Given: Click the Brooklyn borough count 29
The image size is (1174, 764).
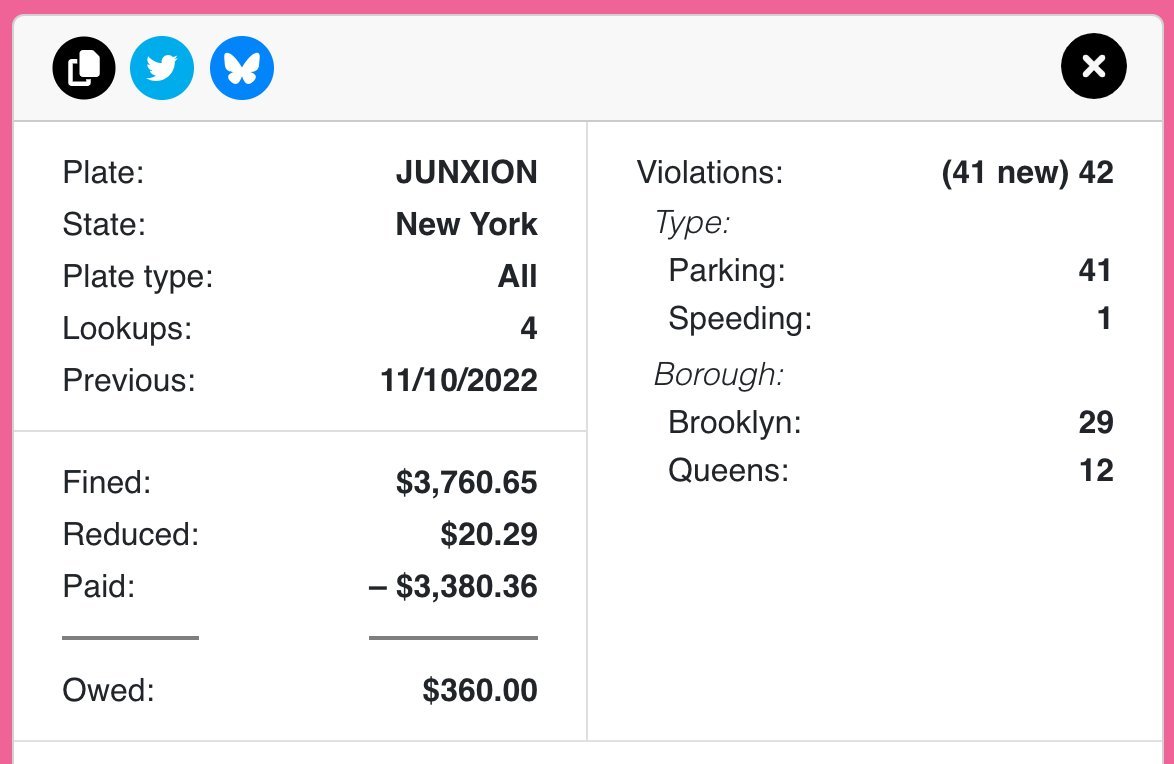Looking at the screenshot, I should 1096,422.
